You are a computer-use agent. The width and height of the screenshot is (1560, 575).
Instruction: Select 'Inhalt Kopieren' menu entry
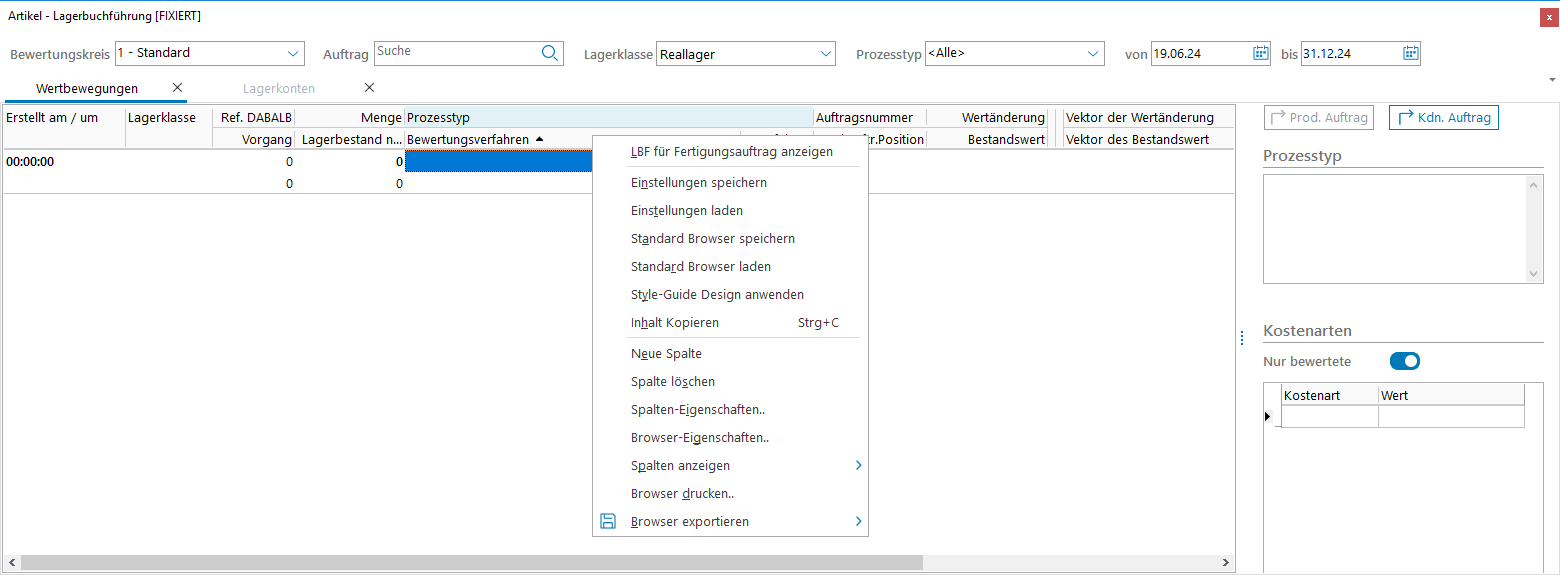click(x=675, y=323)
